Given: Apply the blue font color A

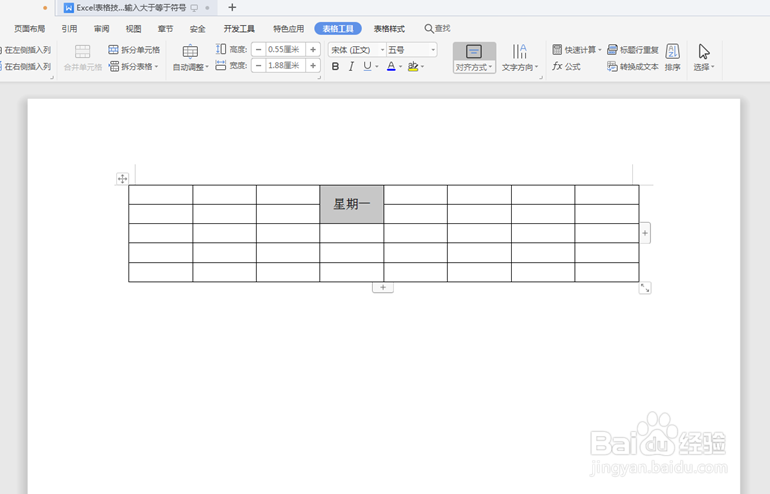Looking at the screenshot, I should point(391,66).
